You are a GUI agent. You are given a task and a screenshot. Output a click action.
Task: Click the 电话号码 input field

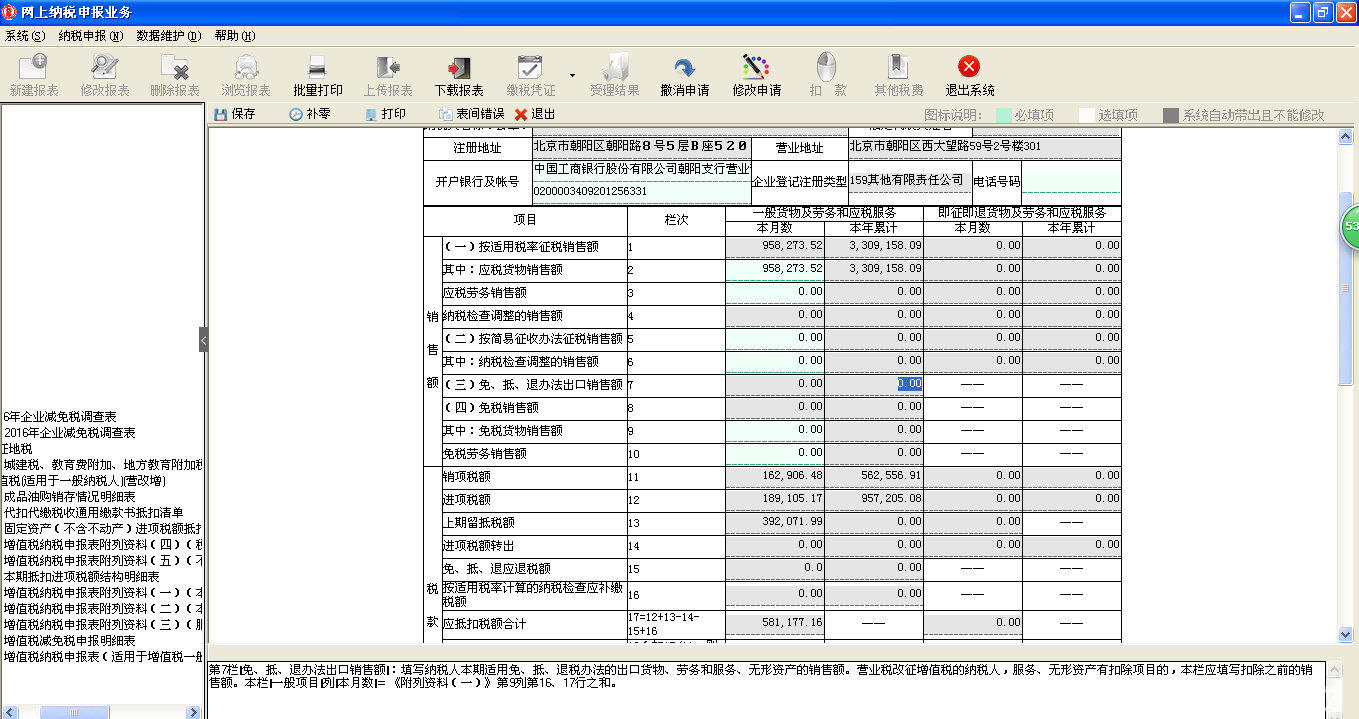(x=1071, y=183)
